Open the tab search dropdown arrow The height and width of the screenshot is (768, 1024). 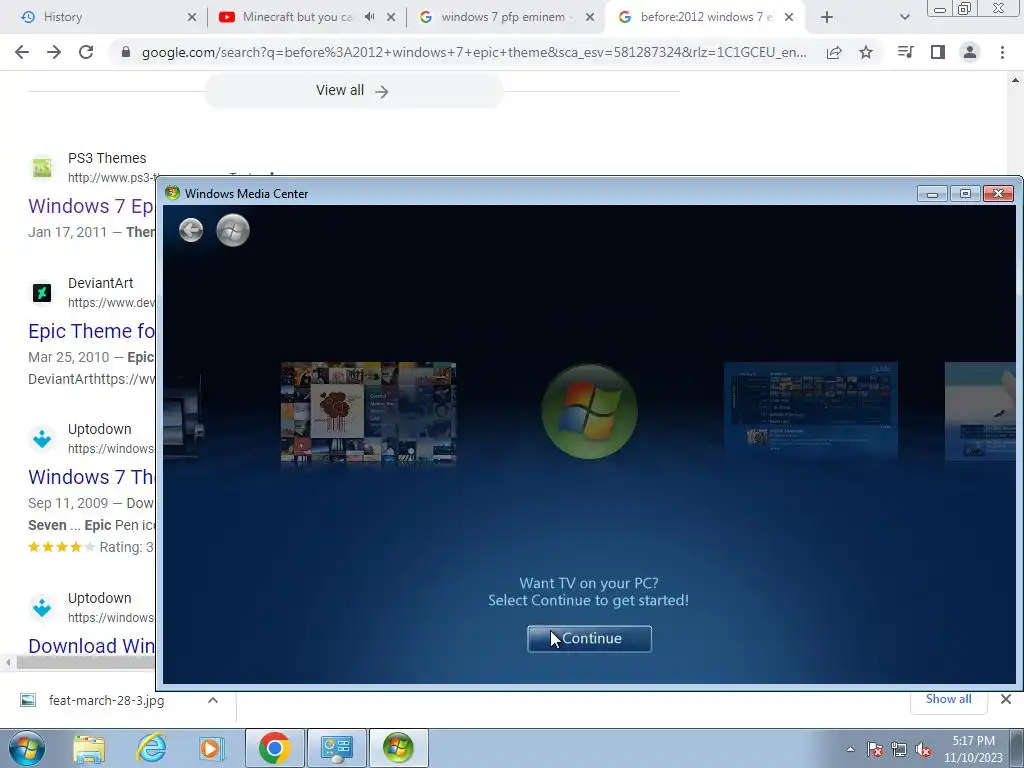[904, 17]
